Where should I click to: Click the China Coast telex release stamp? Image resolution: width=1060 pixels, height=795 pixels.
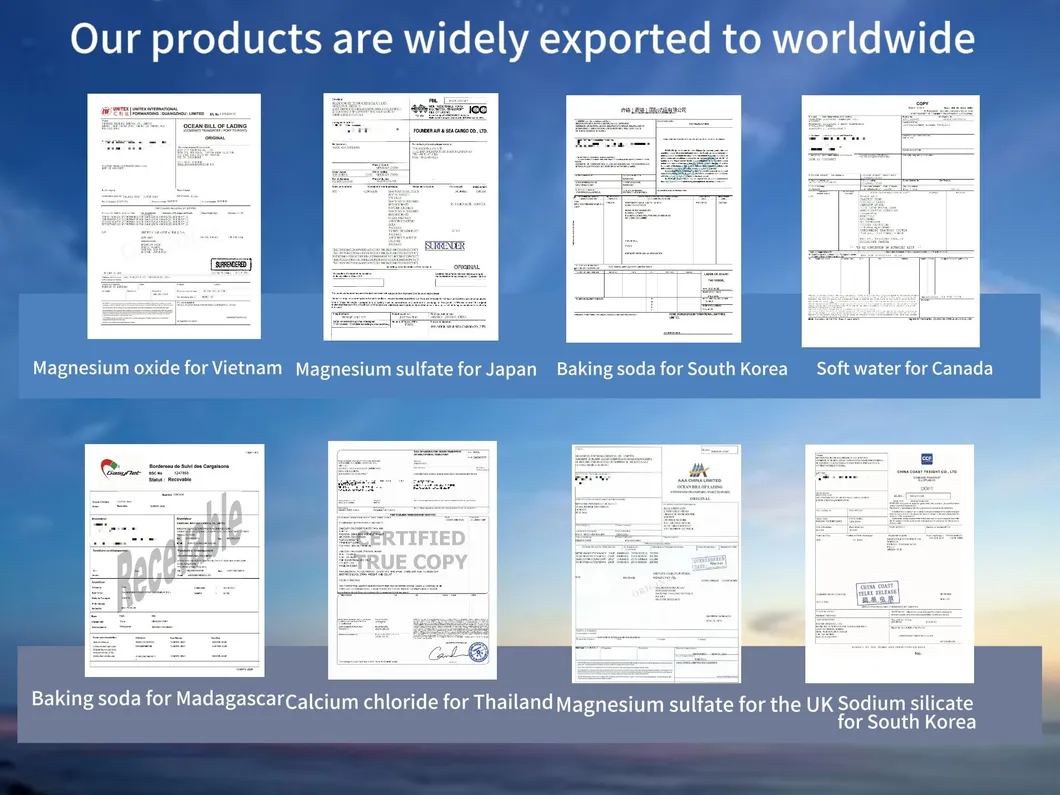point(877,593)
